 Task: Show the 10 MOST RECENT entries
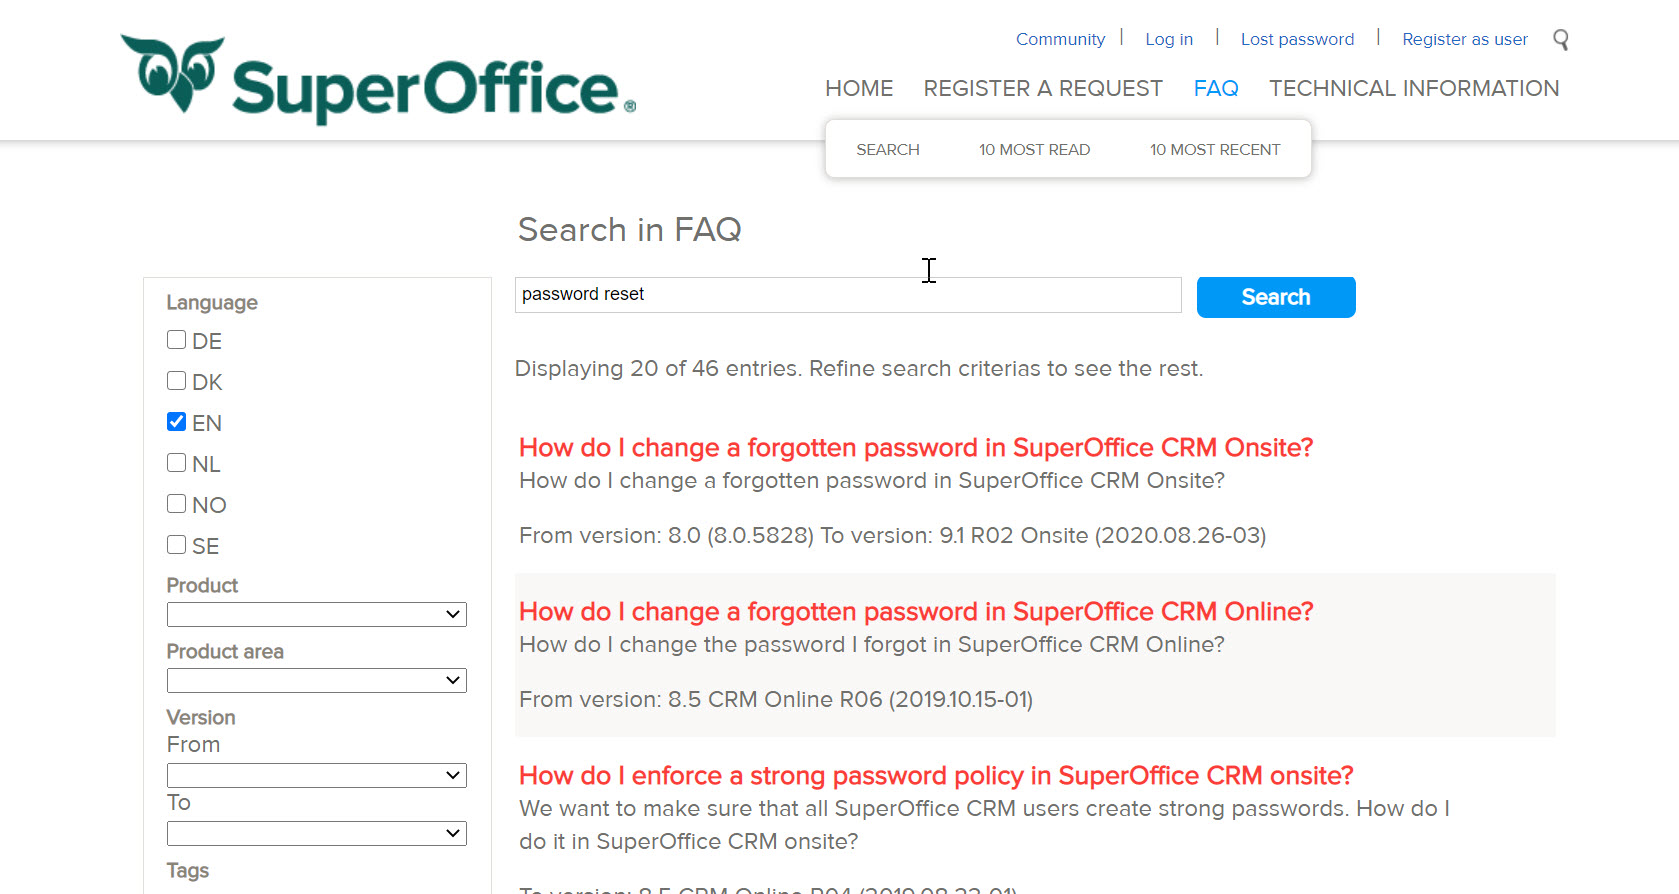1214,150
